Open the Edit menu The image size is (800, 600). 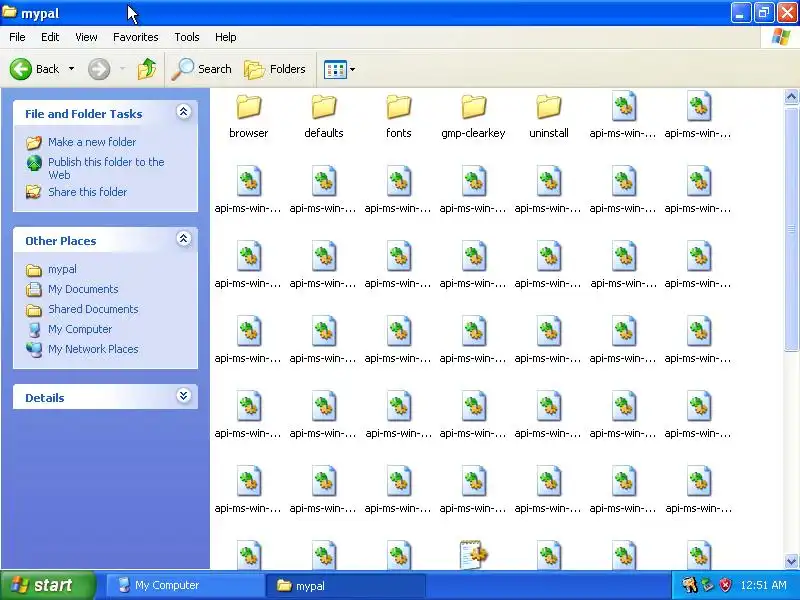tap(50, 37)
